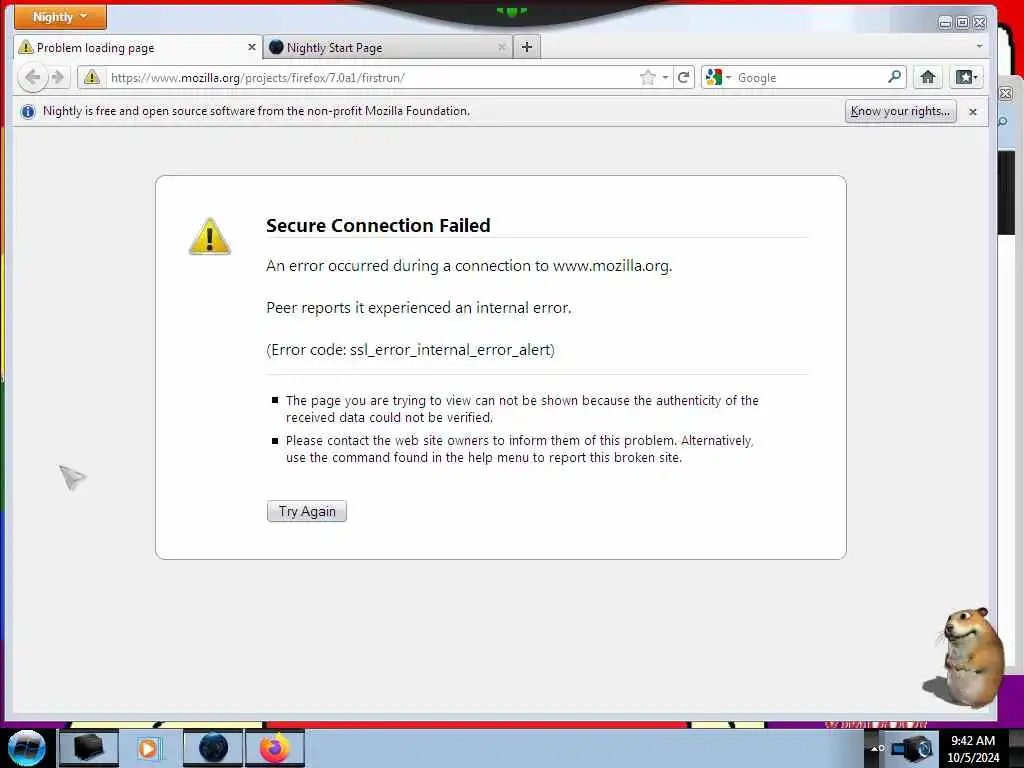Open Know your rights button
The width and height of the screenshot is (1024, 768).
tap(901, 112)
